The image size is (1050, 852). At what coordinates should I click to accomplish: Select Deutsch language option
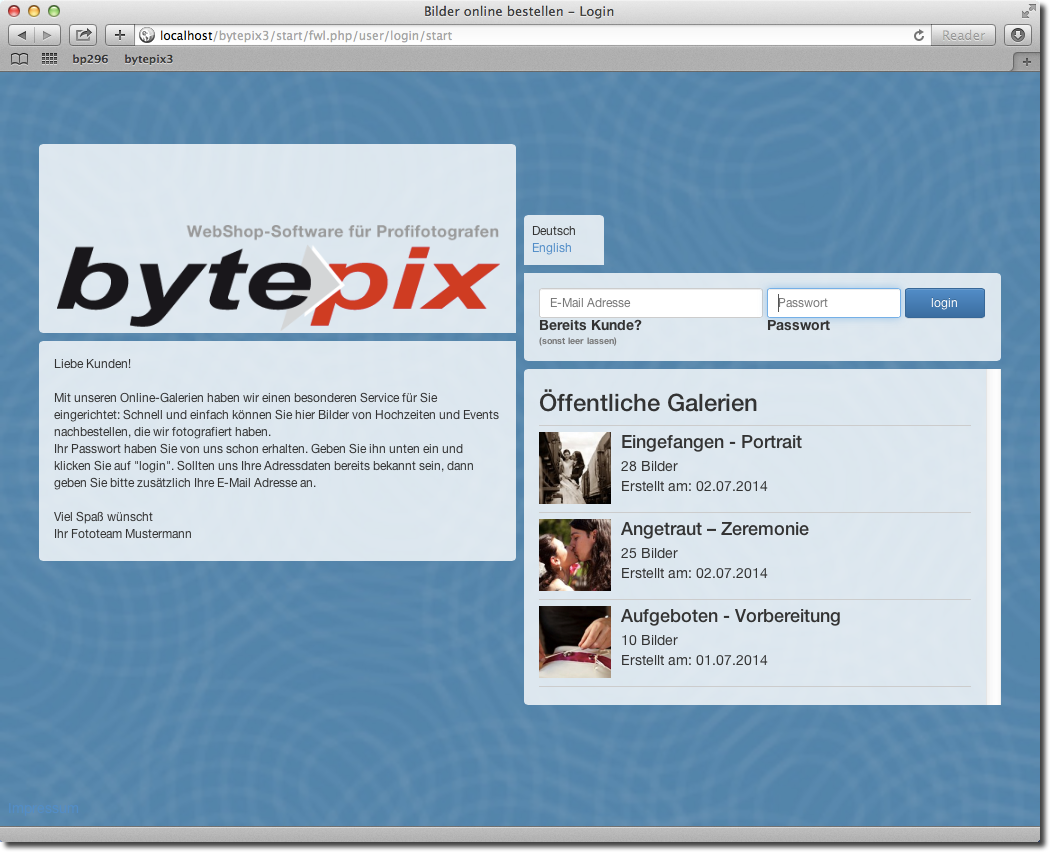pyautogui.click(x=553, y=230)
